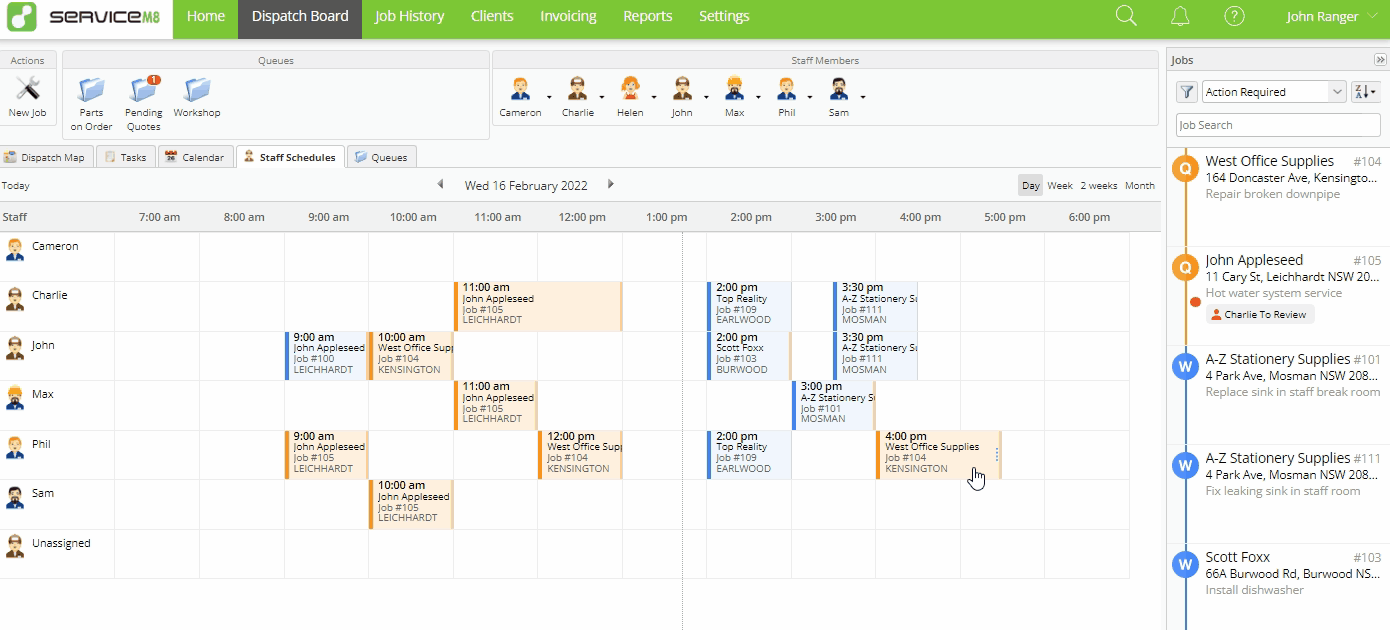Open the notifications bell
This screenshot has width=1390, height=630.
click(x=1180, y=17)
